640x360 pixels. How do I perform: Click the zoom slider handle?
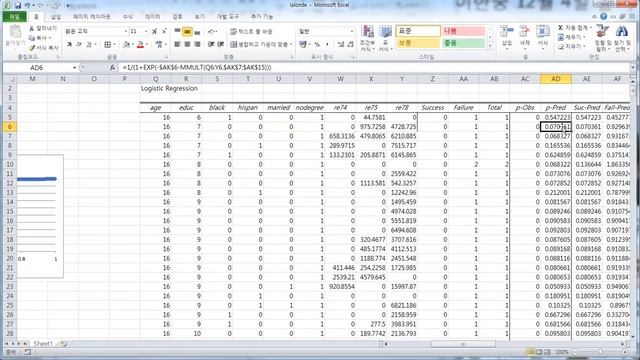tap(600, 351)
